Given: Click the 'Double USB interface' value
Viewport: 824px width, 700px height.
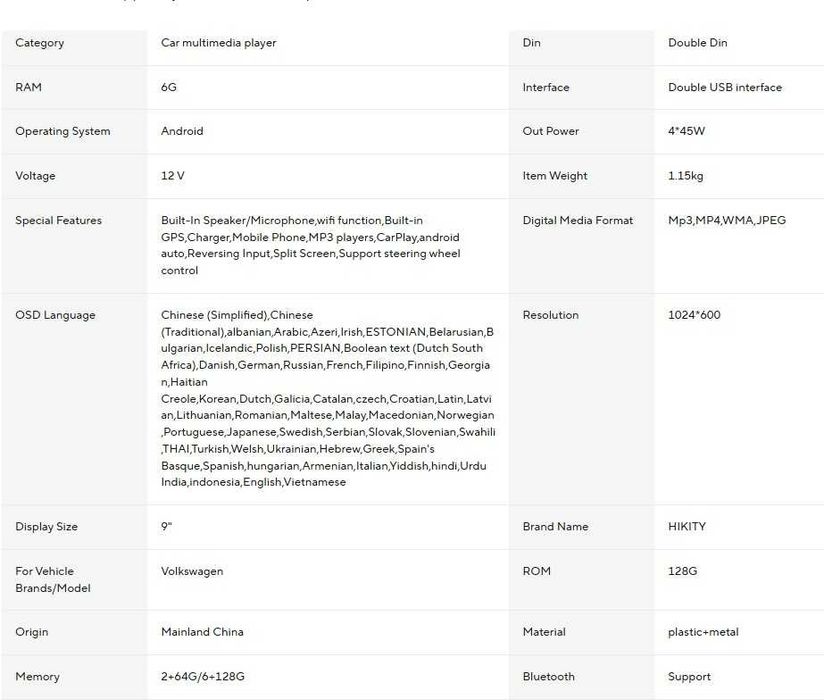Looking at the screenshot, I should coord(724,87).
